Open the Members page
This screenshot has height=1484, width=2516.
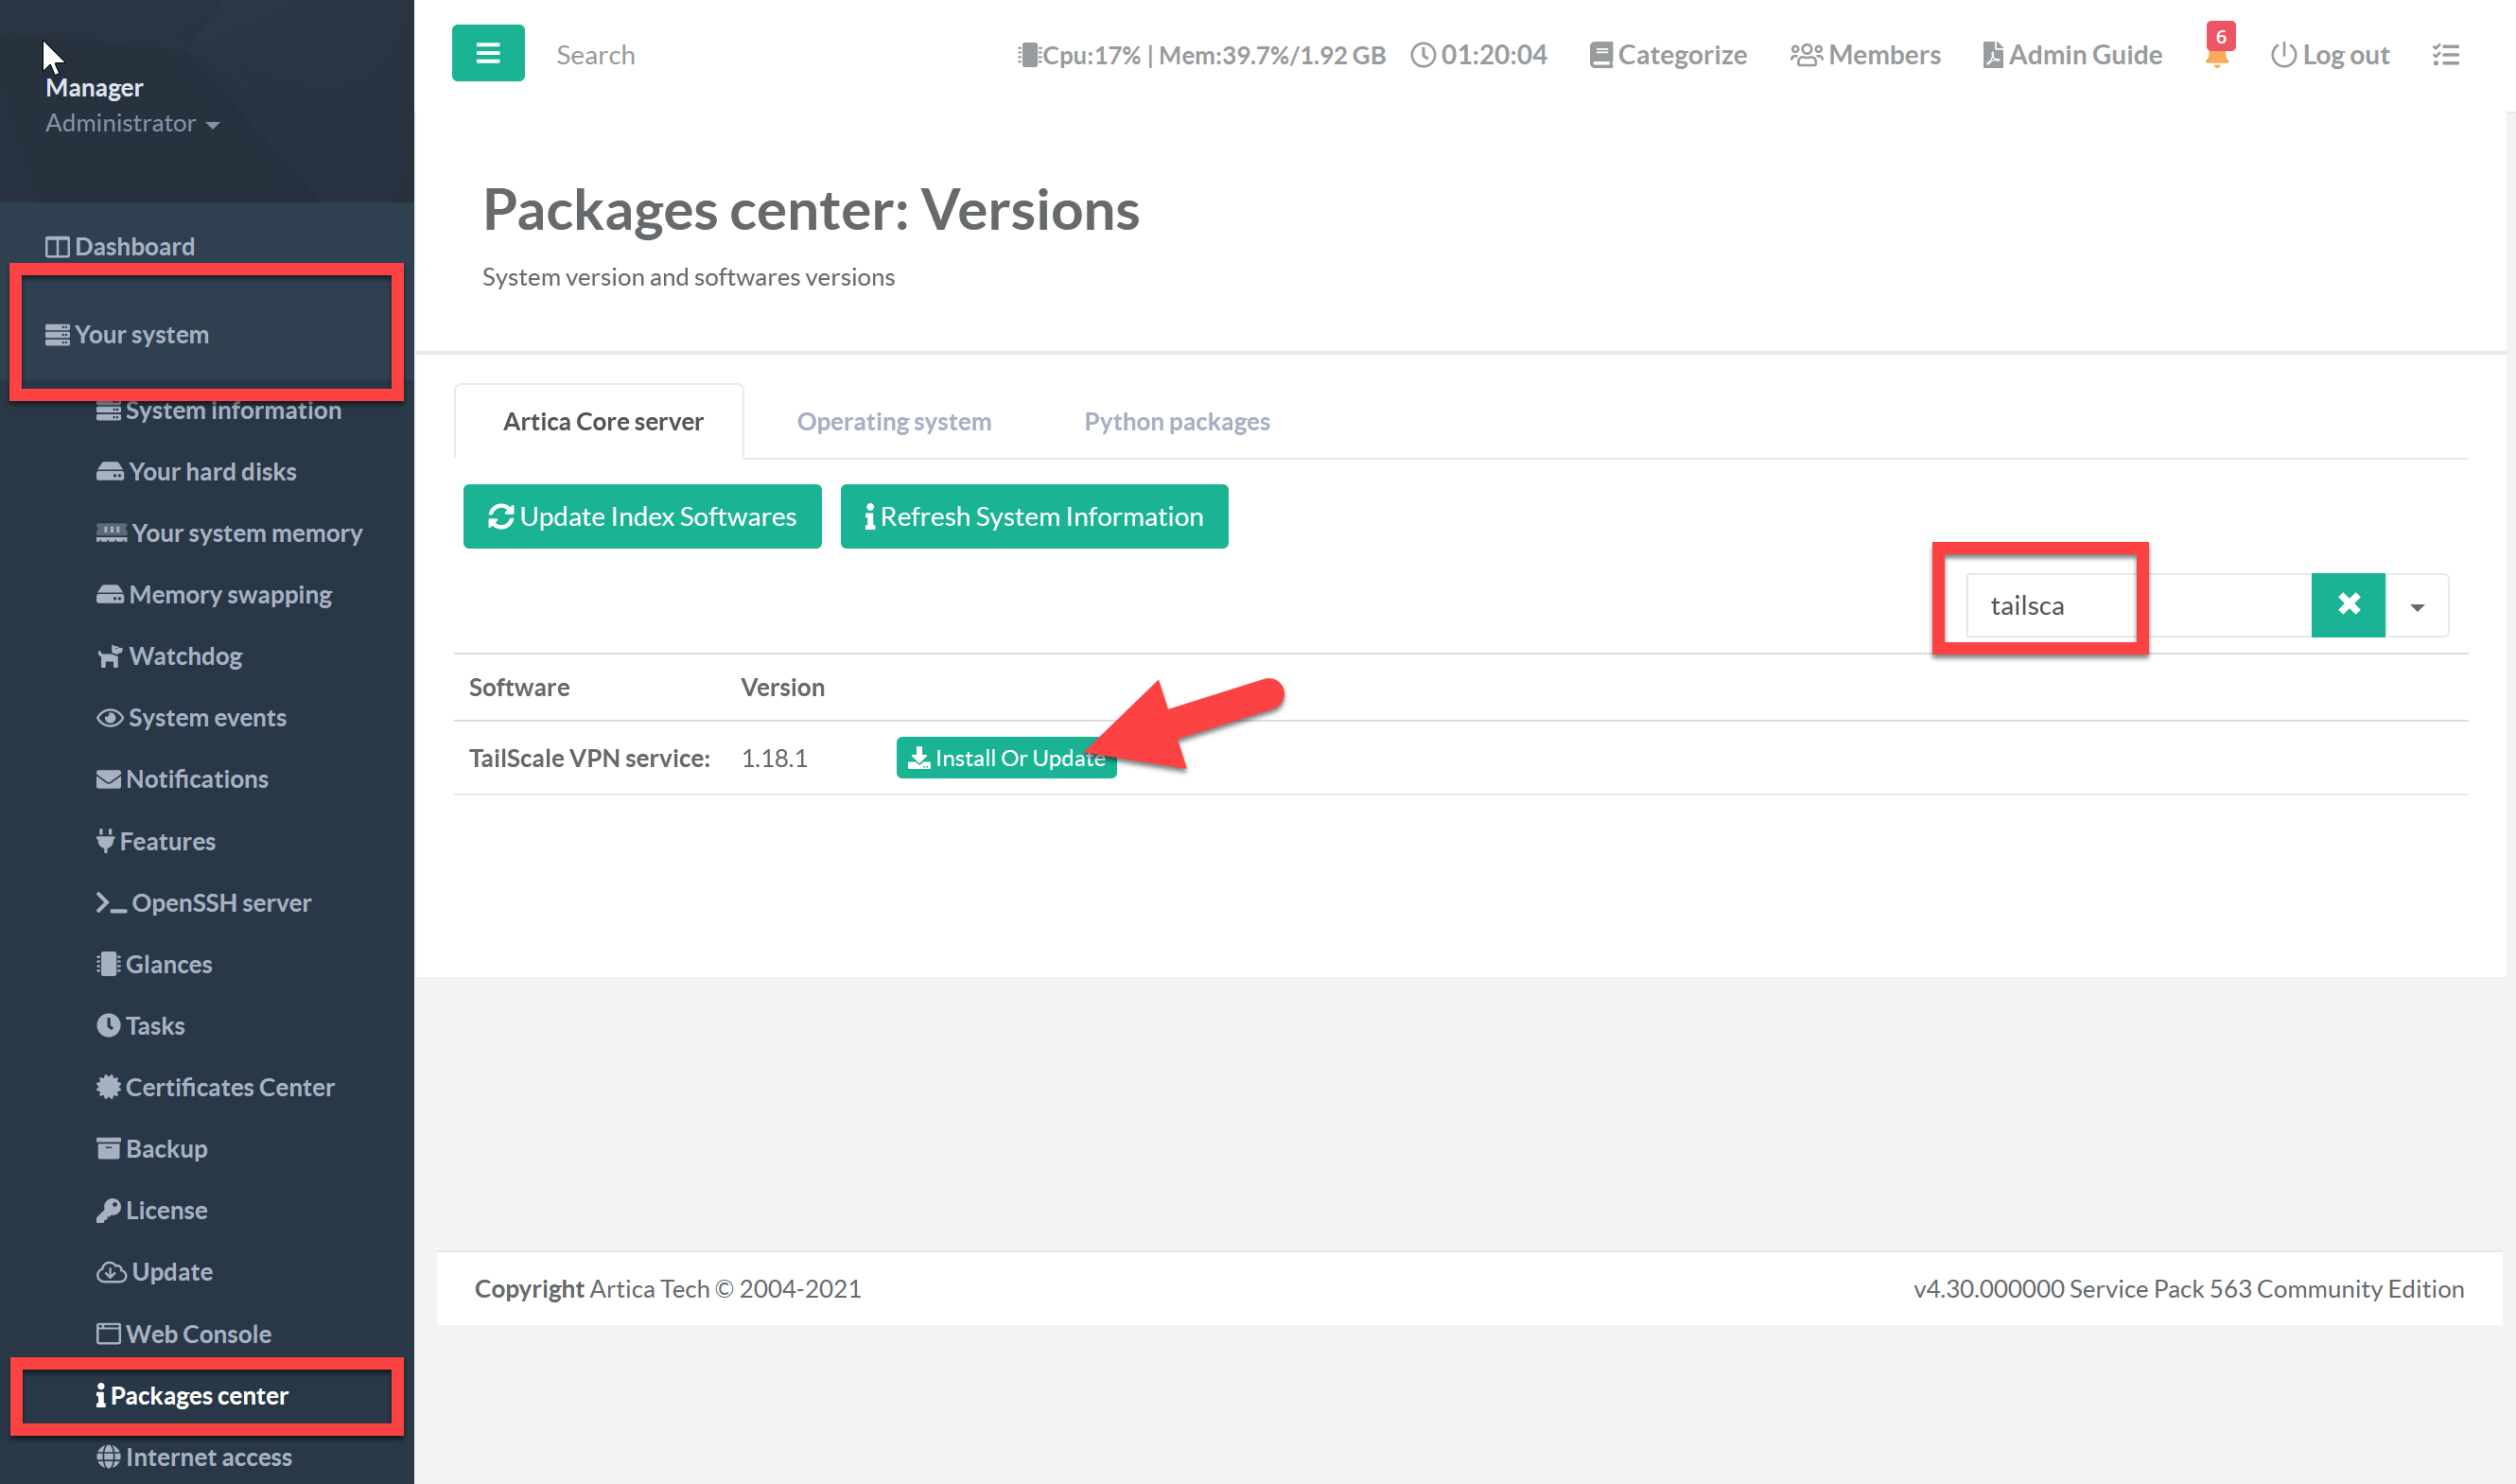(x=1865, y=55)
